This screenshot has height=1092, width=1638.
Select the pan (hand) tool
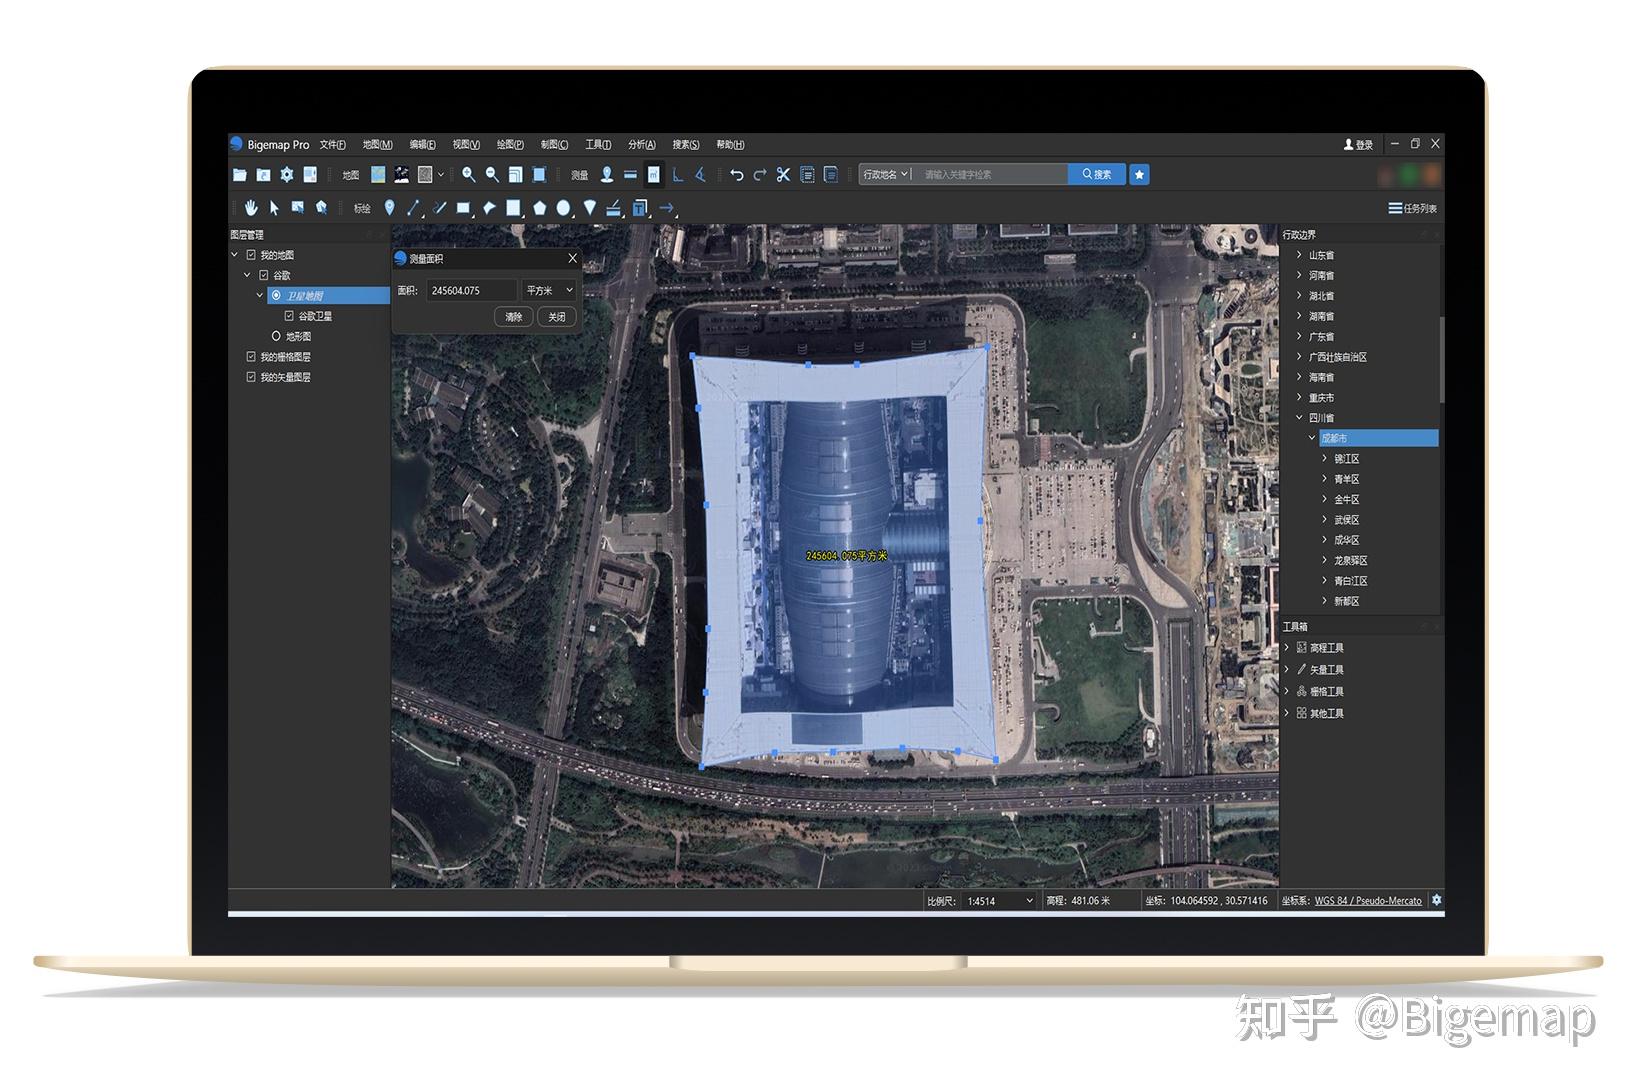coord(250,208)
